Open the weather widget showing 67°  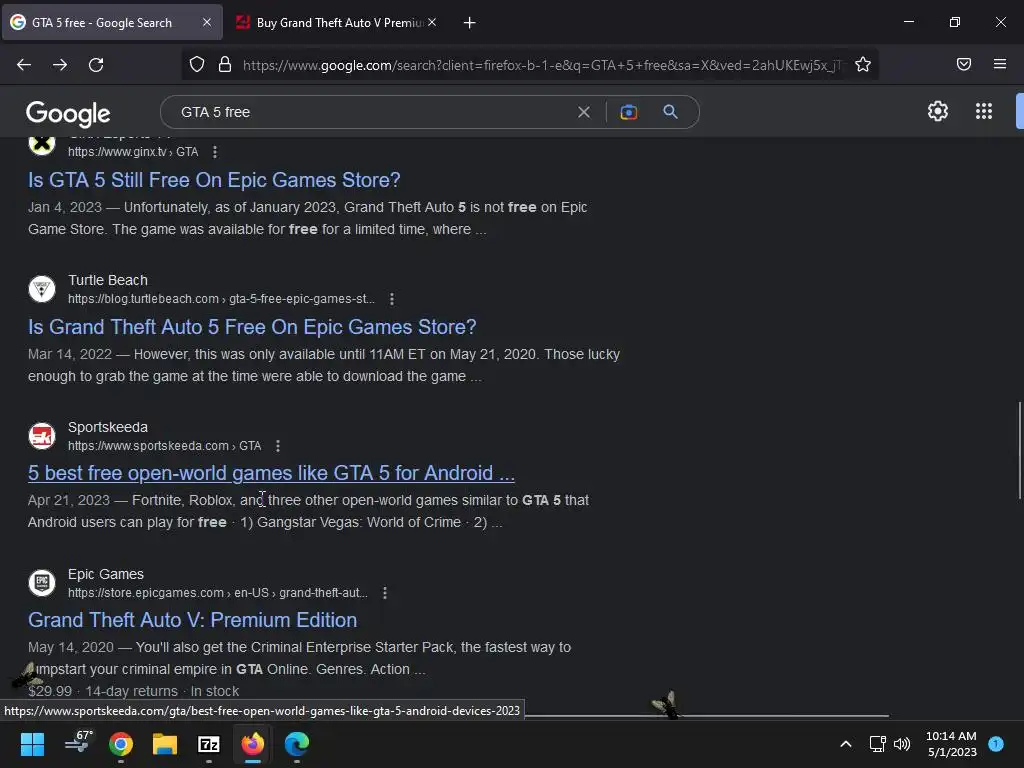point(78,743)
